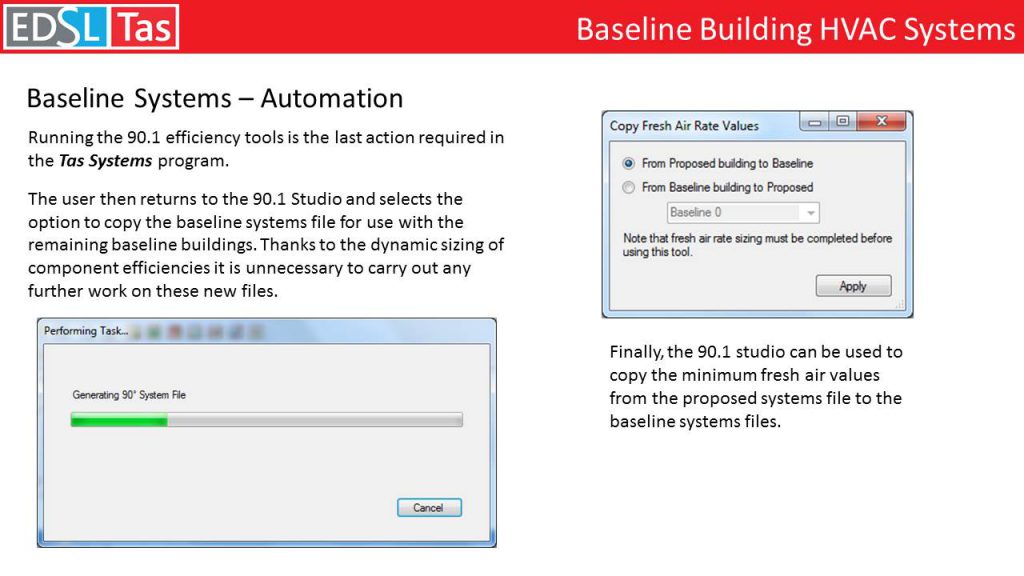
Task: Minimize the Copy Fresh Air Rate Values dialog
Action: (x=816, y=122)
